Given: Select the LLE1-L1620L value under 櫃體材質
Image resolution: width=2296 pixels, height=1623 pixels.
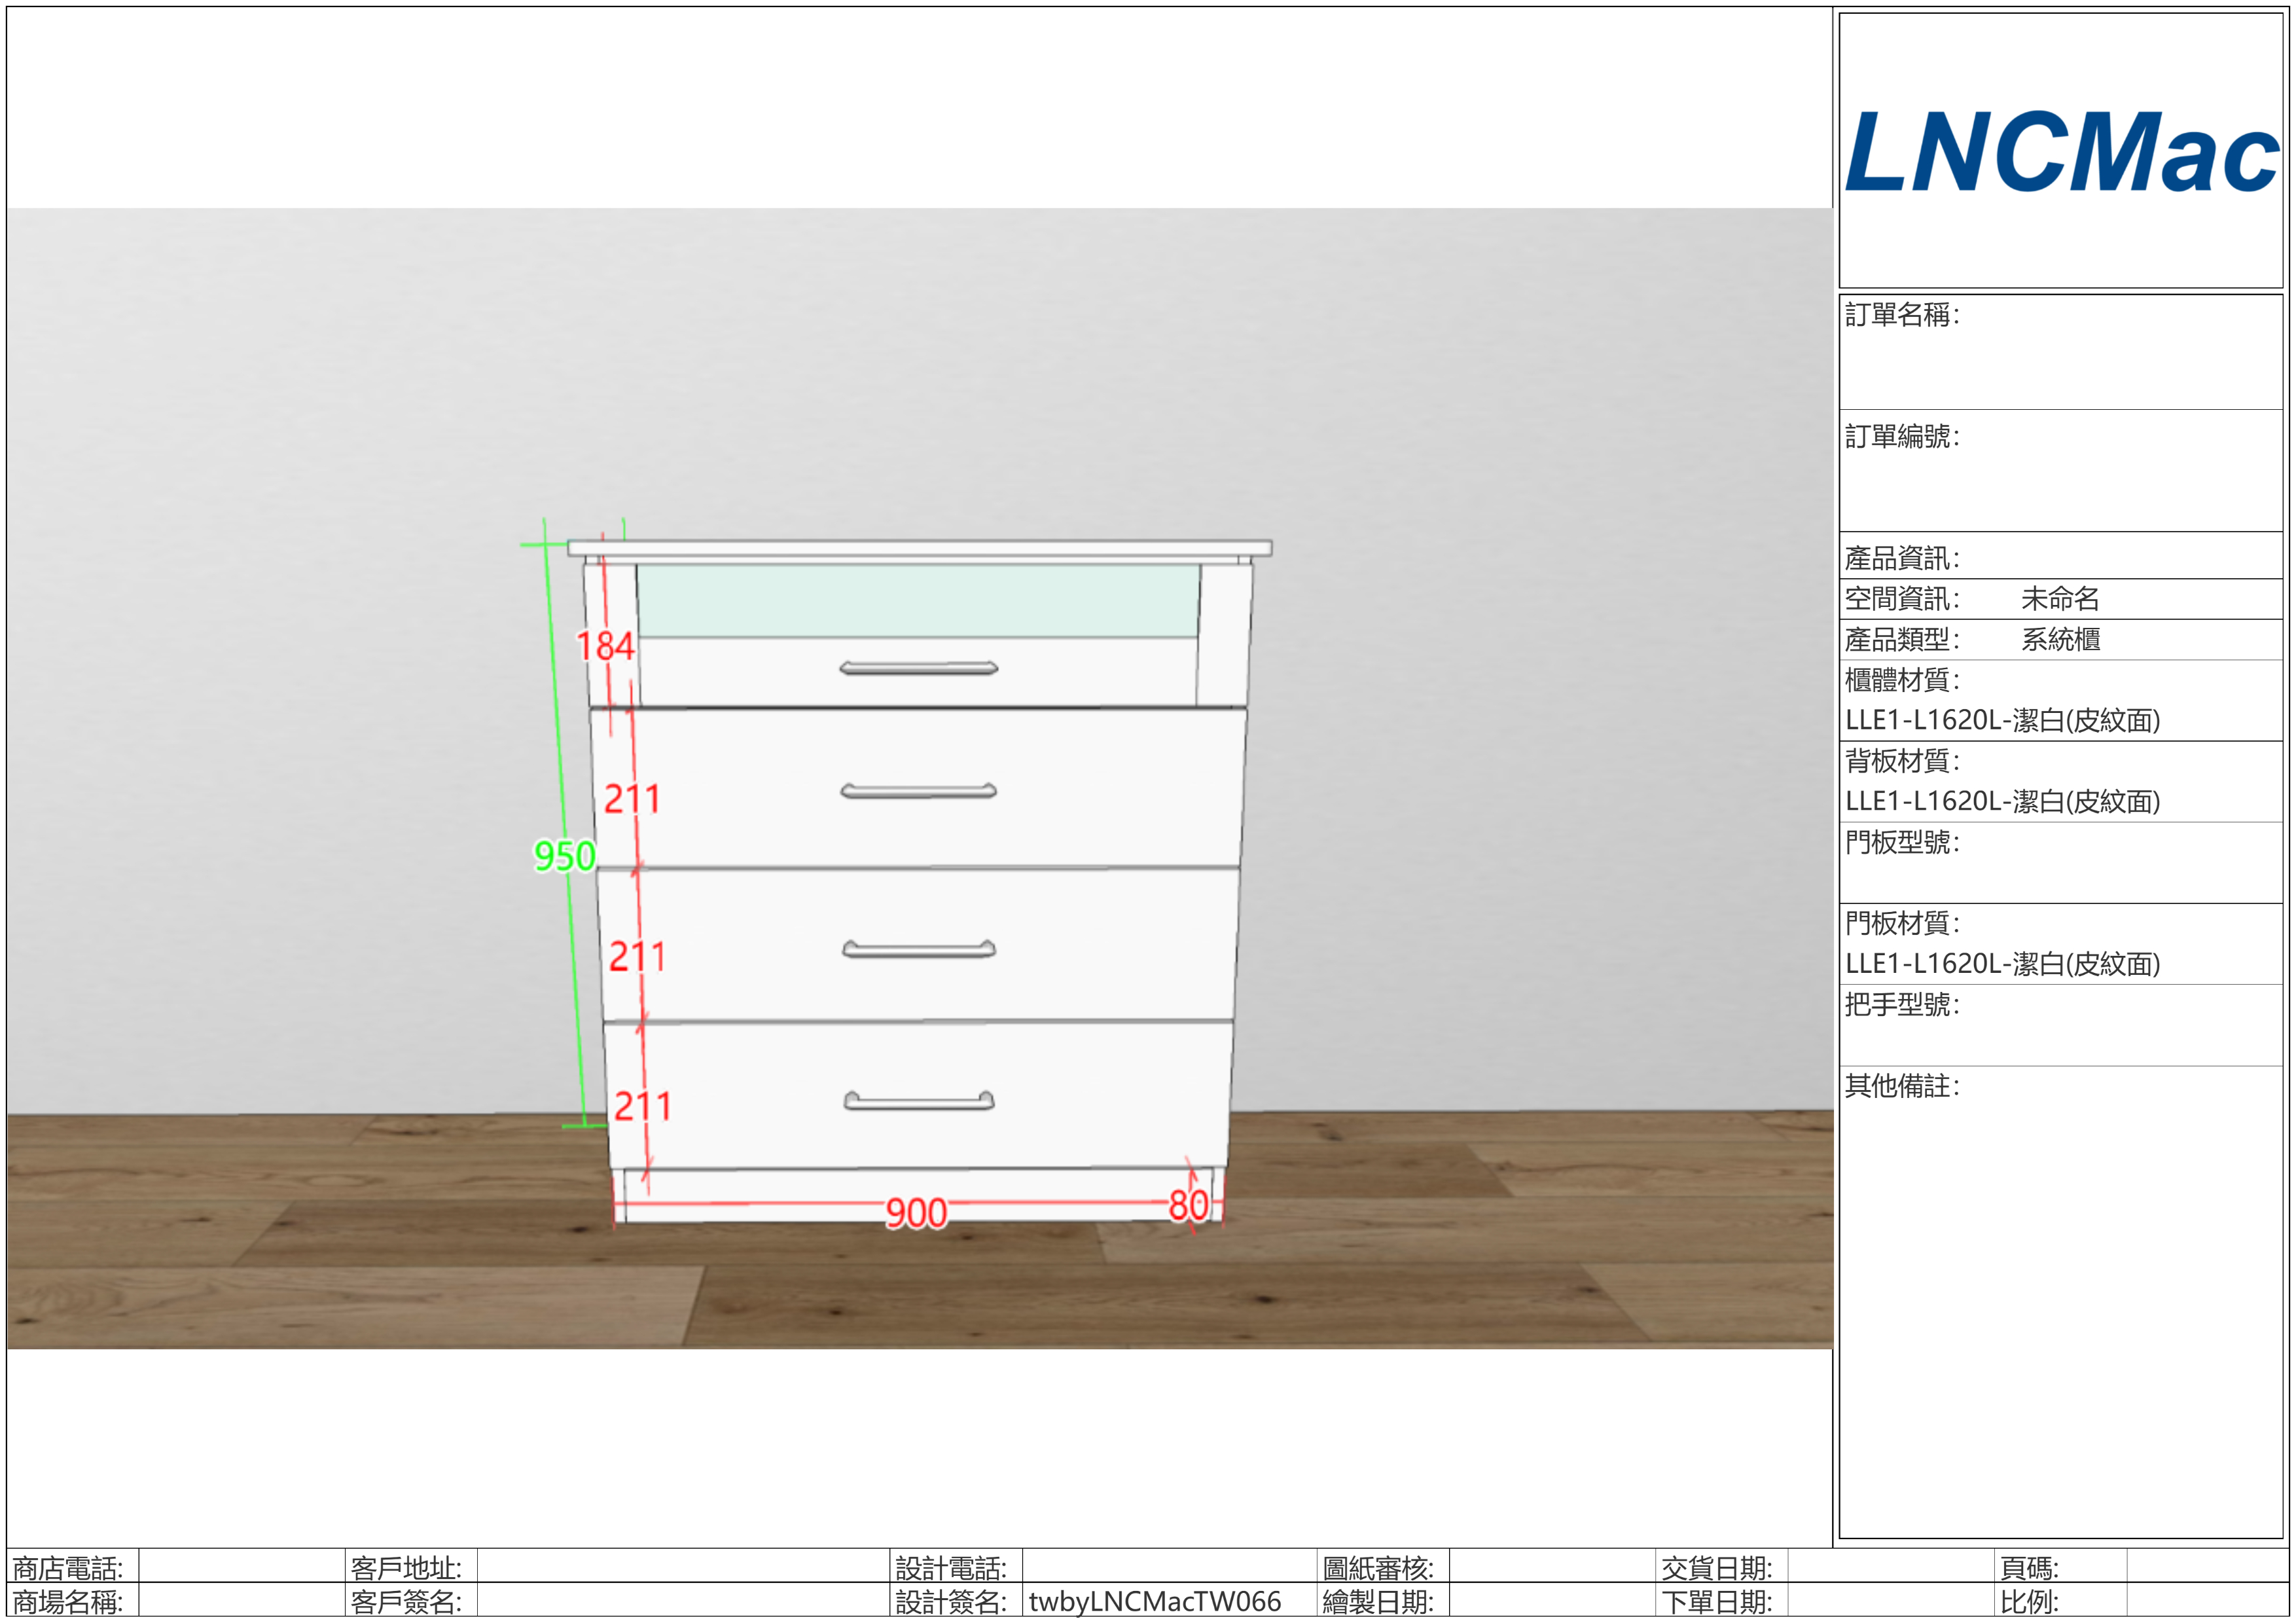Looking at the screenshot, I should click(2003, 720).
